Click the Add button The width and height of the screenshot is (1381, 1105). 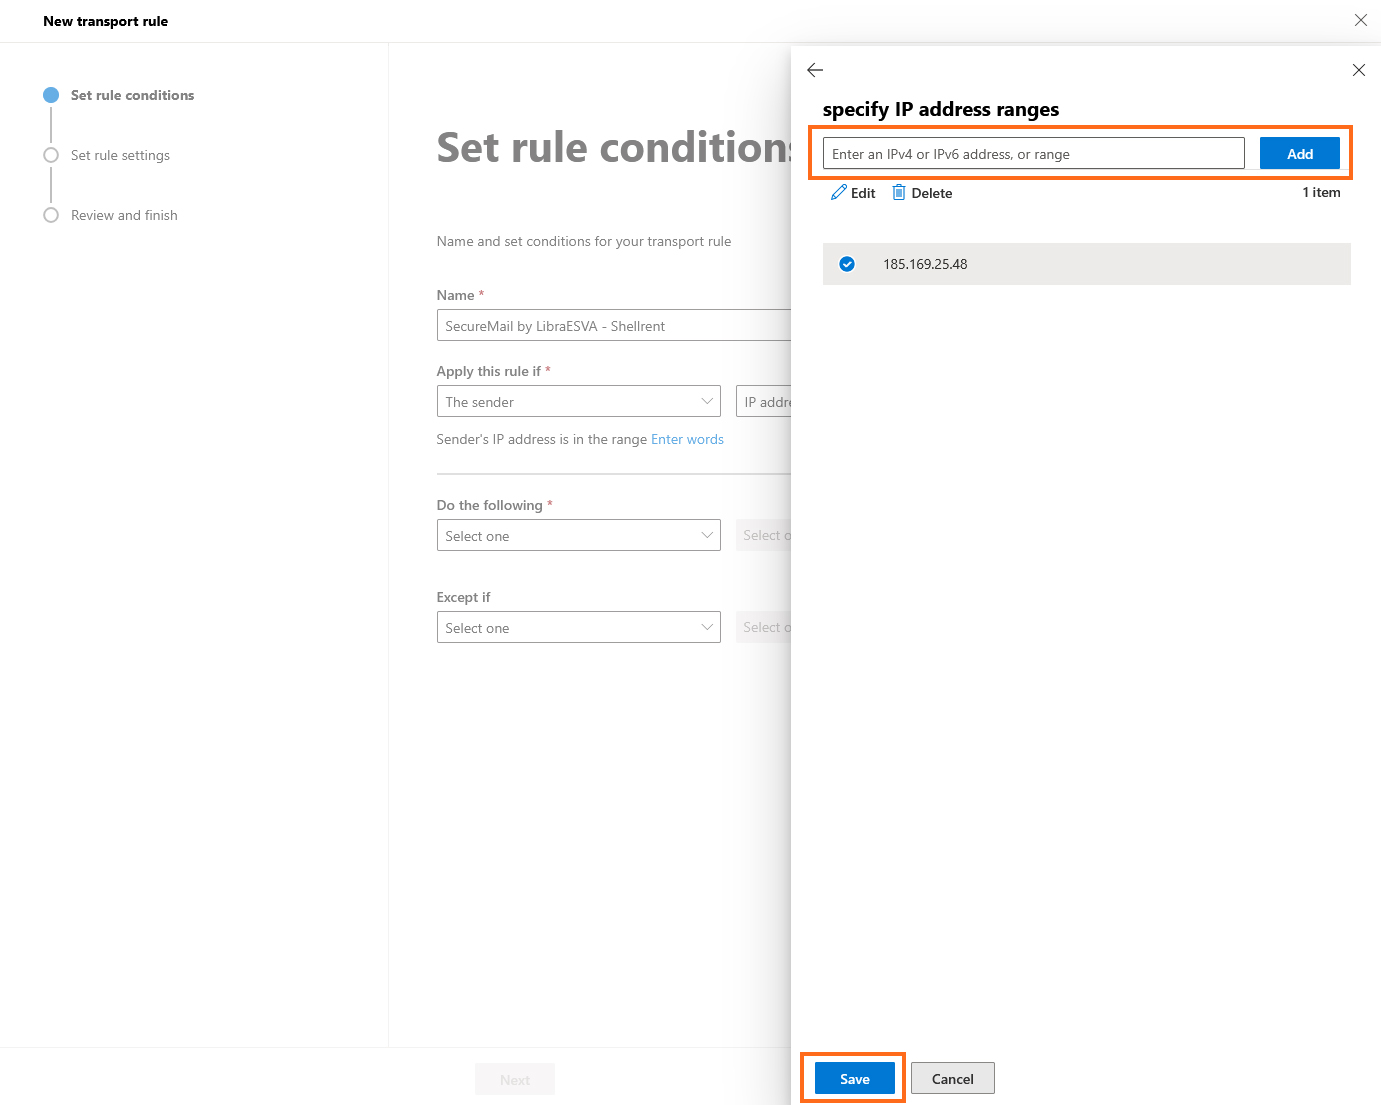pos(1299,154)
